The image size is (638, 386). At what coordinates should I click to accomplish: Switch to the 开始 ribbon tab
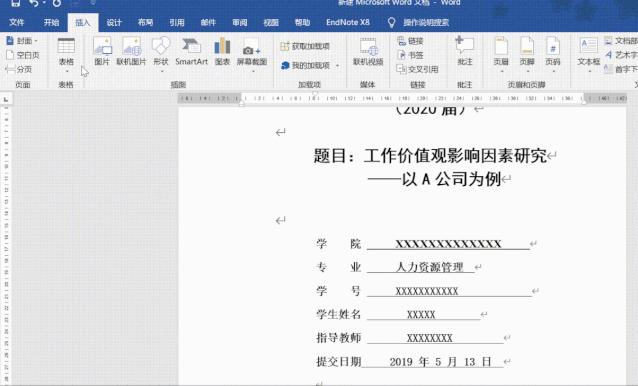tap(51, 22)
